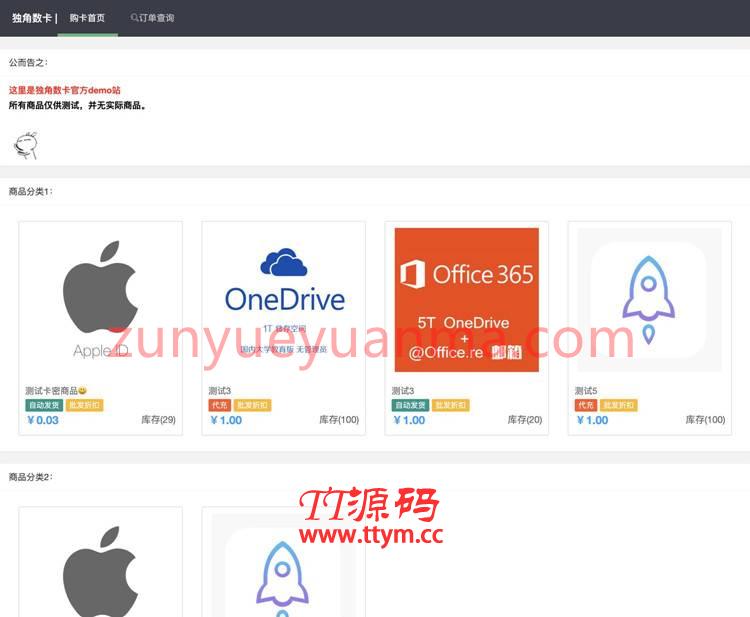750x617 pixels.
Task: Click the orange 批发折扣 tag on 测试卡密商品 card
Action: point(85,405)
